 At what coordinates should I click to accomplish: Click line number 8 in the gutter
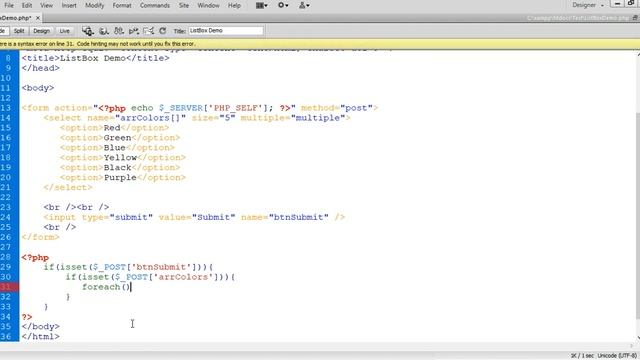click(x=8, y=58)
